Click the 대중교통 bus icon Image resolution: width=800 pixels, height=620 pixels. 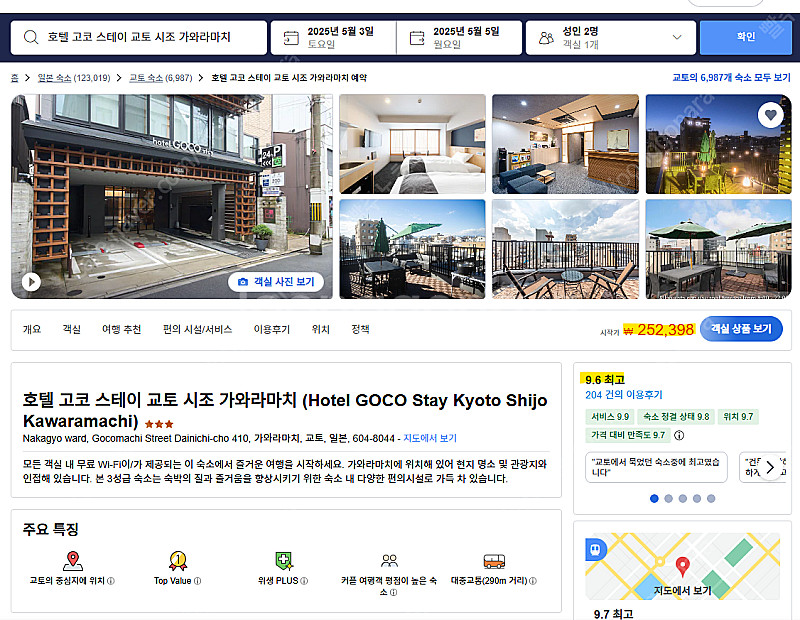point(494,561)
